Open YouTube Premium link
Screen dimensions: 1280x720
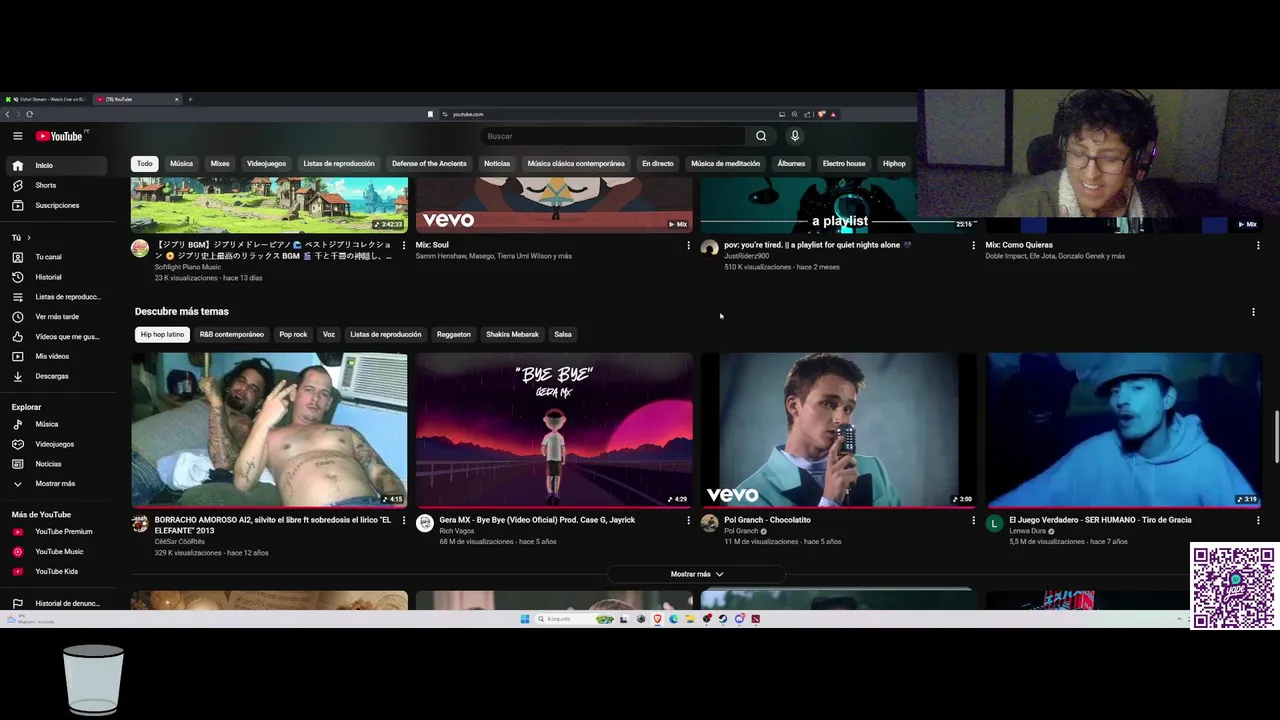point(58,532)
